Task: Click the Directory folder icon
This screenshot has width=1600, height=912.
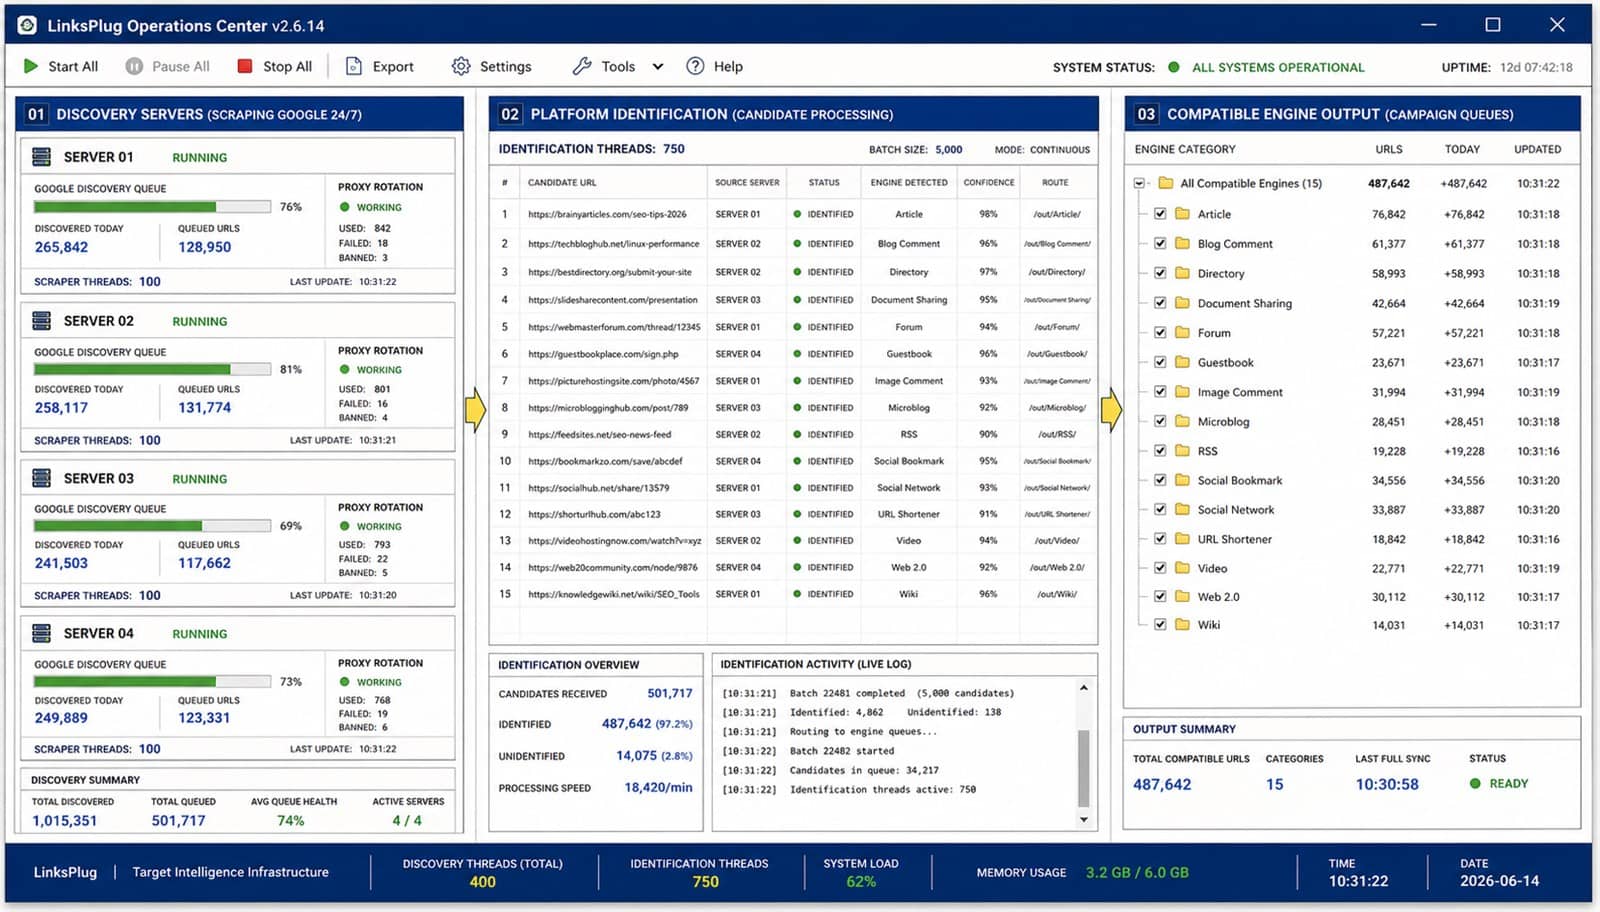Action: [x=1183, y=273]
